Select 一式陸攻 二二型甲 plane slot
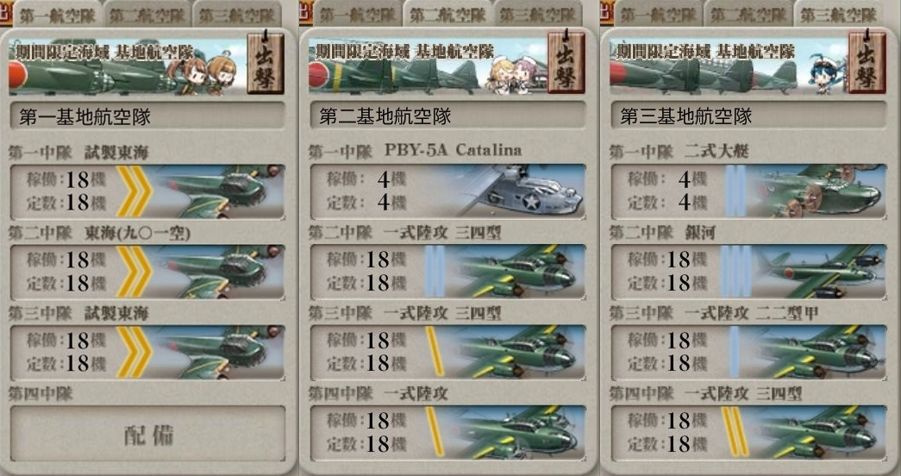 pos(749,352)
